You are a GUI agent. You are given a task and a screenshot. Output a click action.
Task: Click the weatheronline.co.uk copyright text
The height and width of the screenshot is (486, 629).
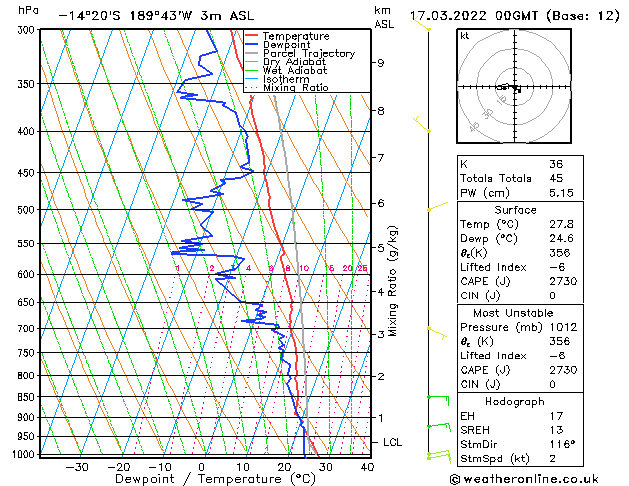(524, 479)
